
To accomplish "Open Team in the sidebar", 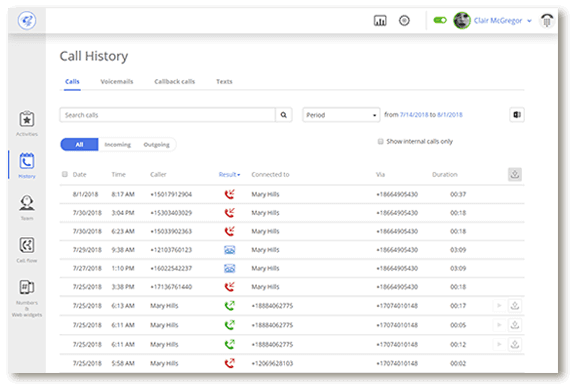I will click(x=27, y=207).
